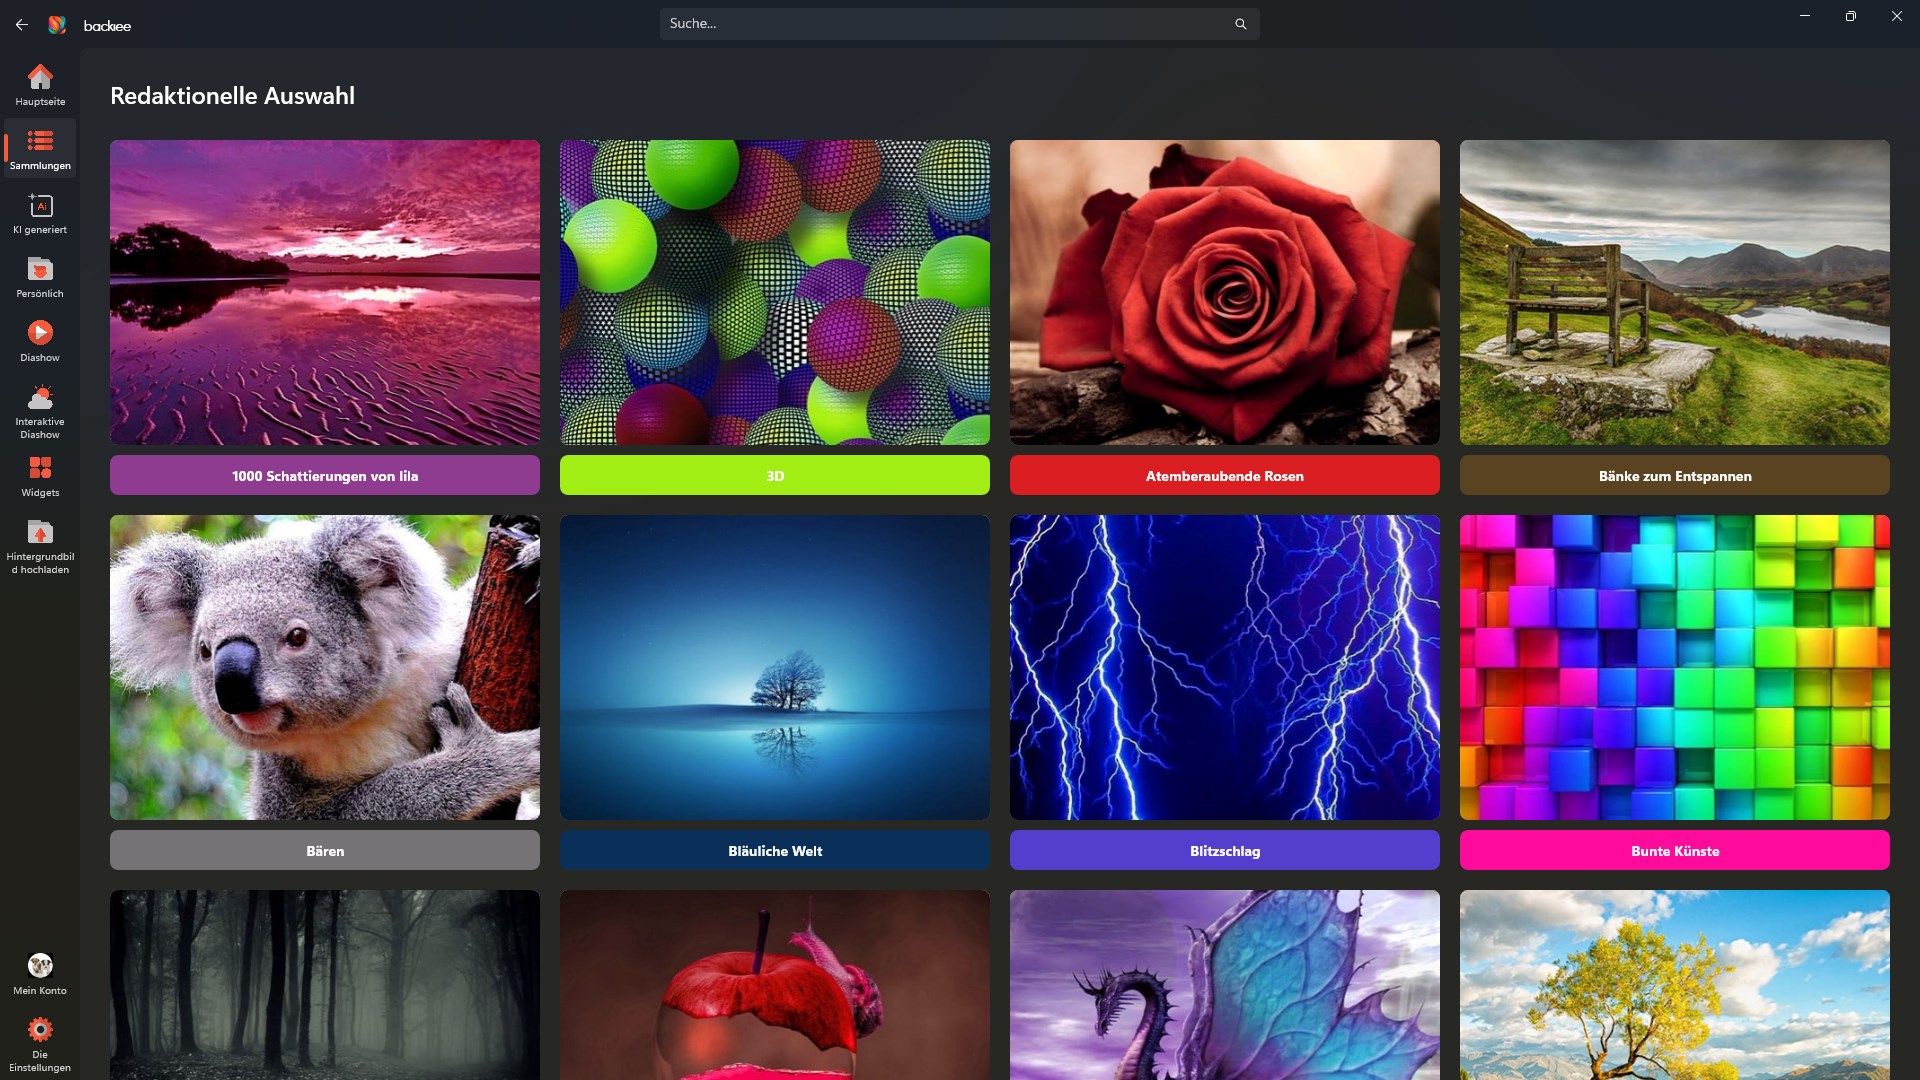Image resolution: width=1920 pixels, height=1080 pixels.
Task: Open the blue tree reflection thumbnail
Action: 775,667
